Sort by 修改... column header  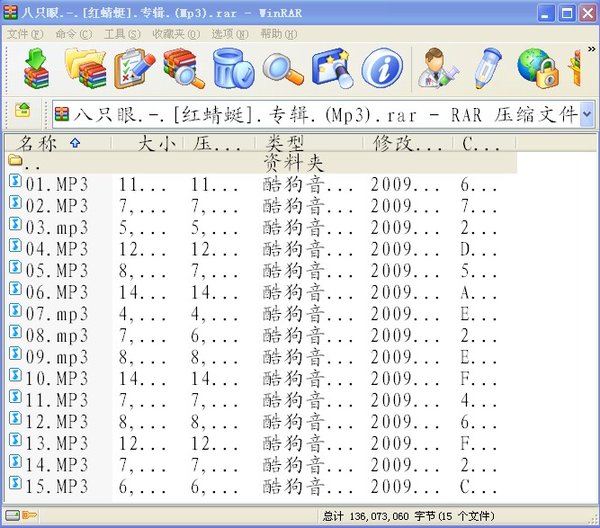[408, 143]
